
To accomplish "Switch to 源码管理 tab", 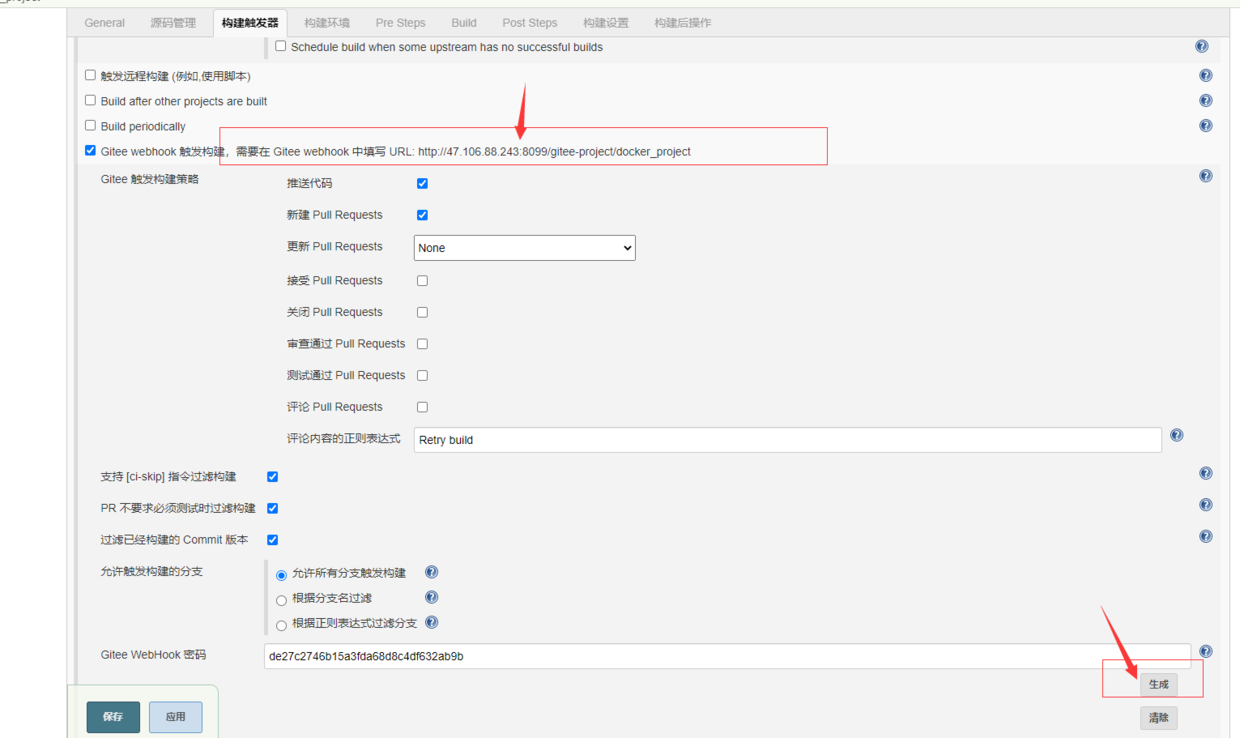I will (x=173, y=23).
